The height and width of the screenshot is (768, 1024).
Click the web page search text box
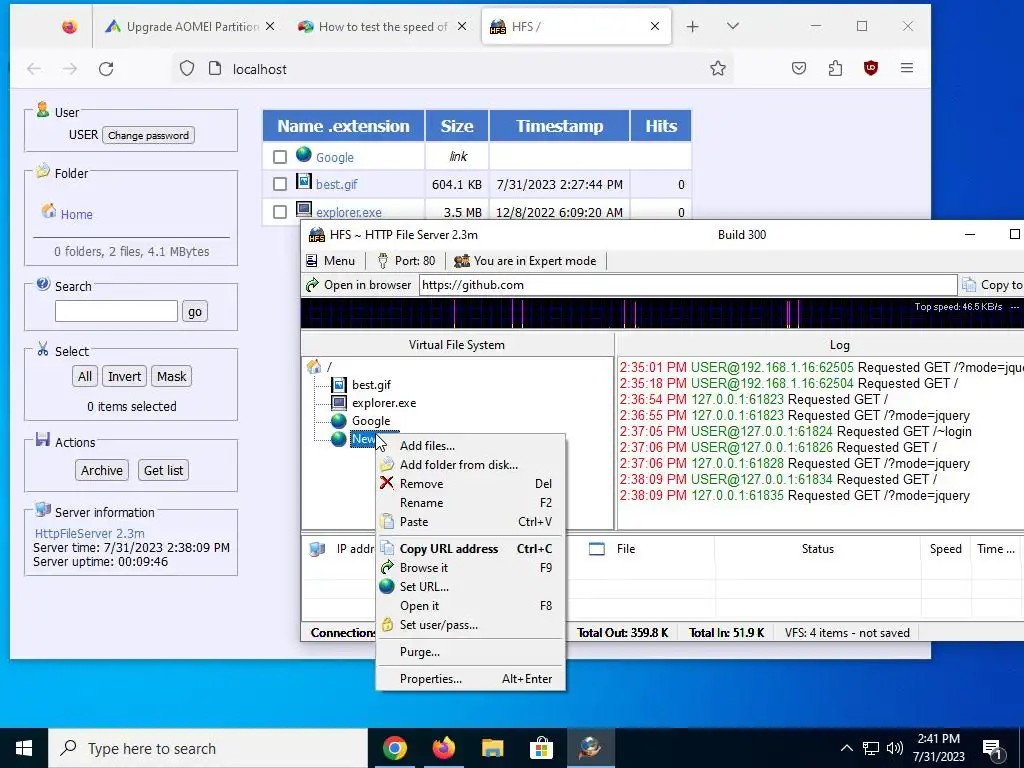pos(116,312)
